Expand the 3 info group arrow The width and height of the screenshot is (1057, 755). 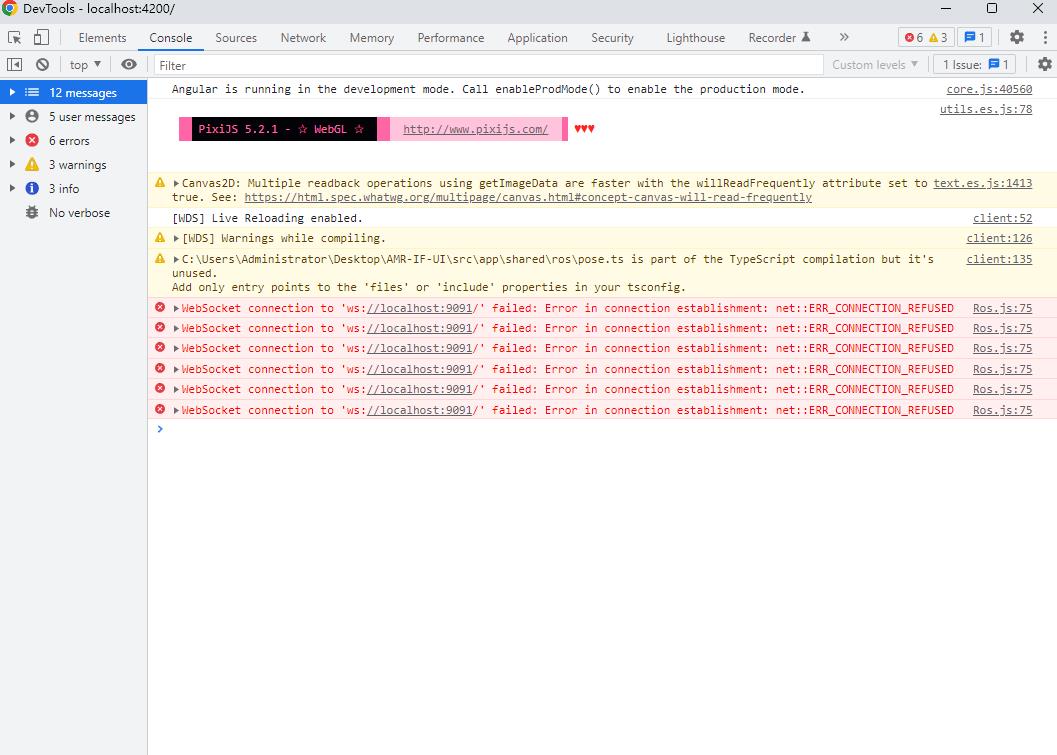[x=11, y=188]
